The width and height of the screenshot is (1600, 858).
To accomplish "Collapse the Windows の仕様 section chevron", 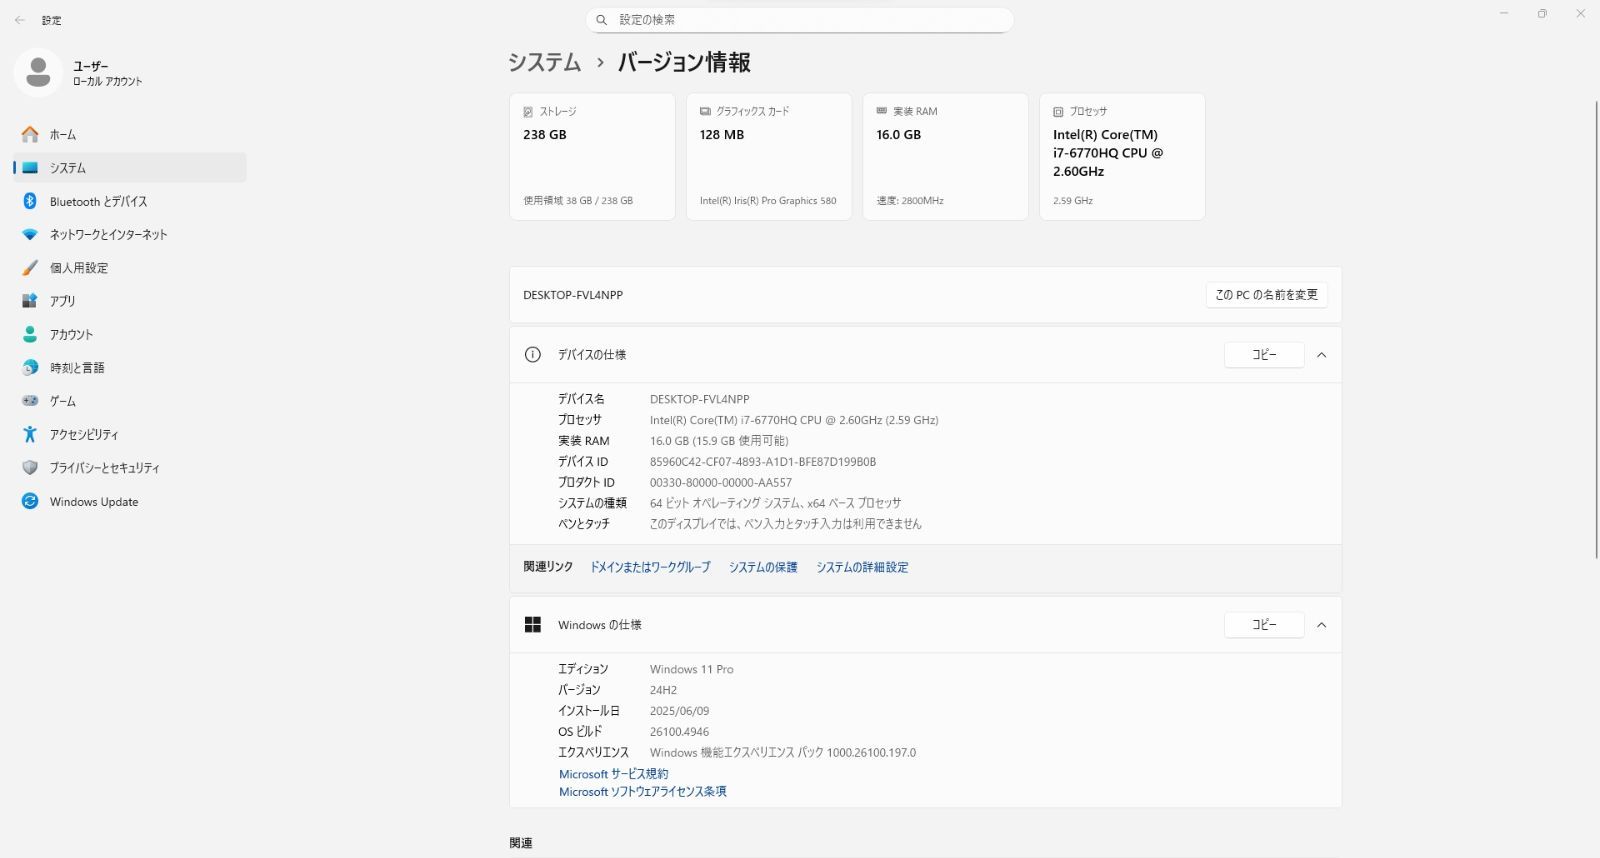I will [1322, 625].
